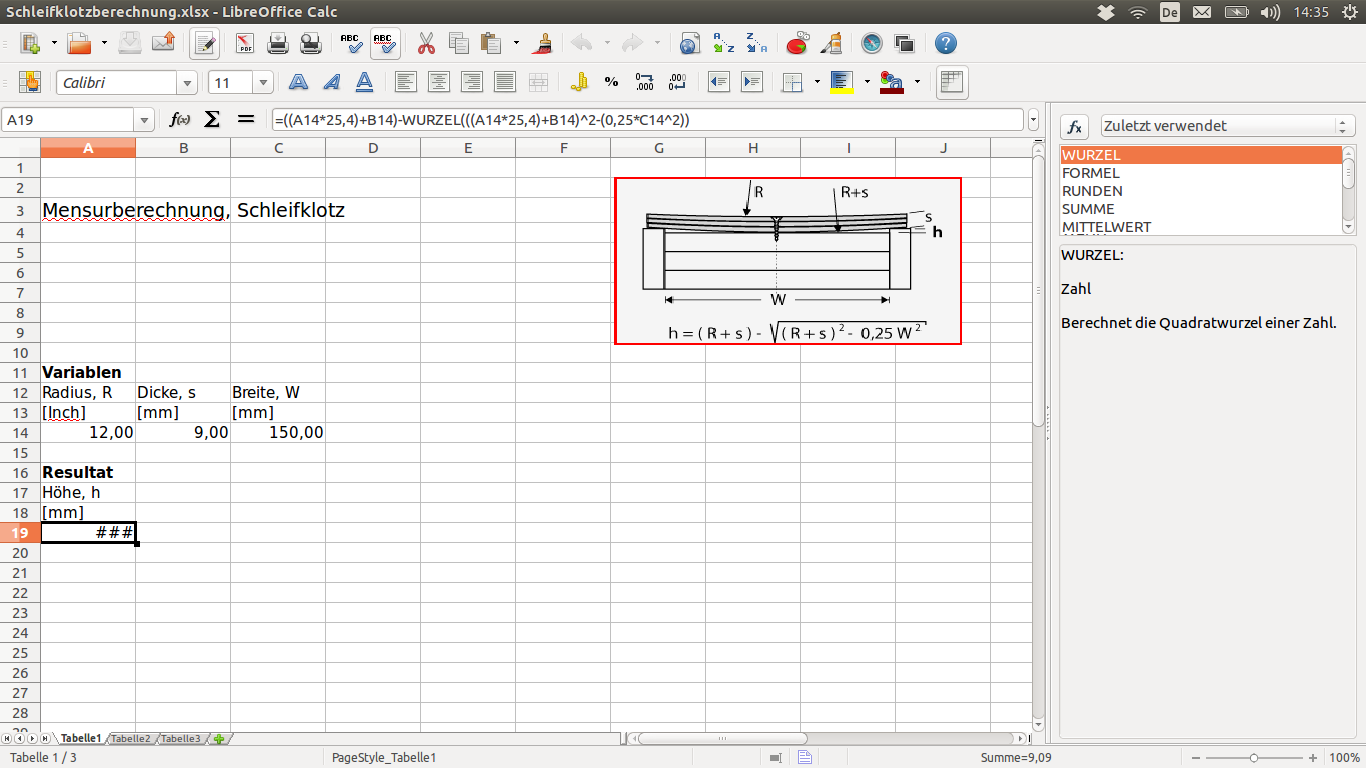
Task: Toggle AutoSpellcheck
Action: [x=385, y=44]
